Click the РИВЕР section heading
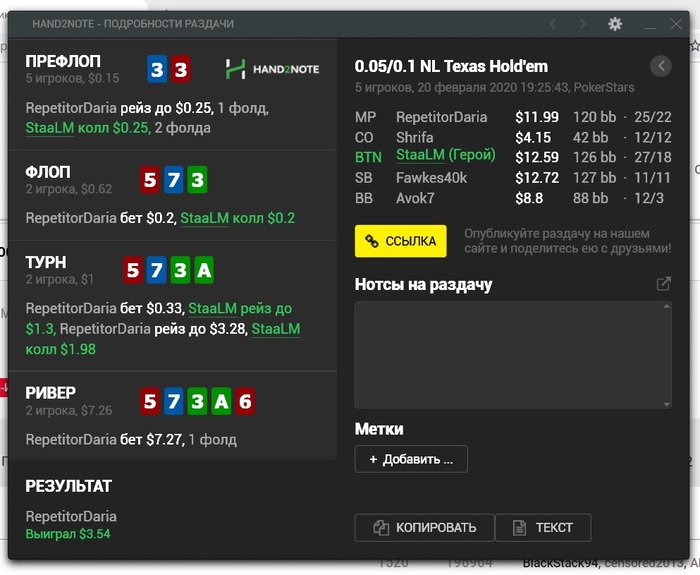The image size is (700, 575). point(50,393)
